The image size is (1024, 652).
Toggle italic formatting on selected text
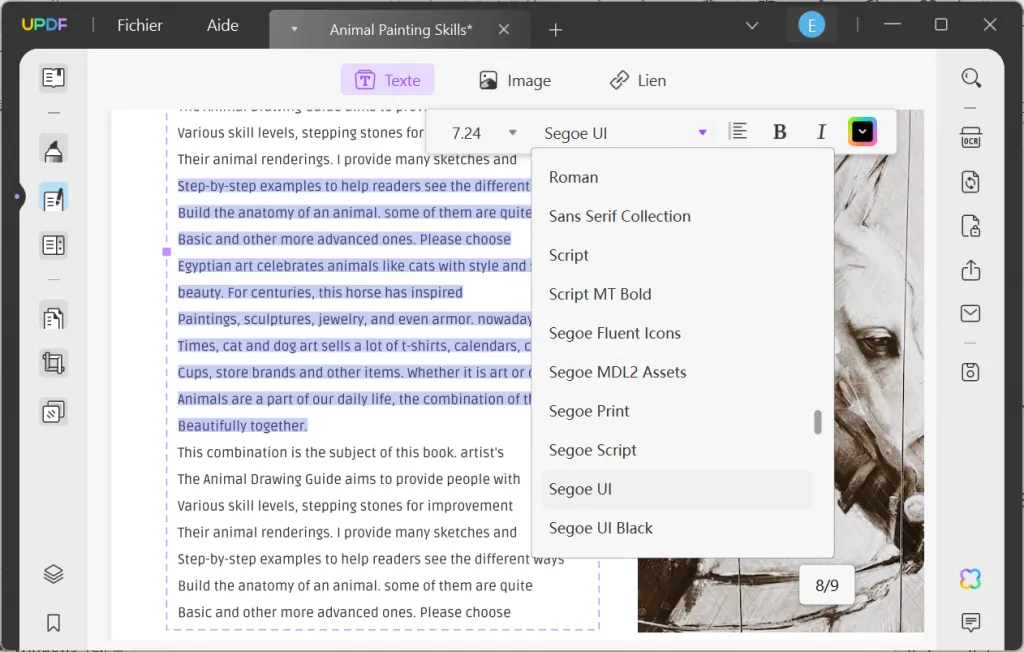click(x=821, y=131)
